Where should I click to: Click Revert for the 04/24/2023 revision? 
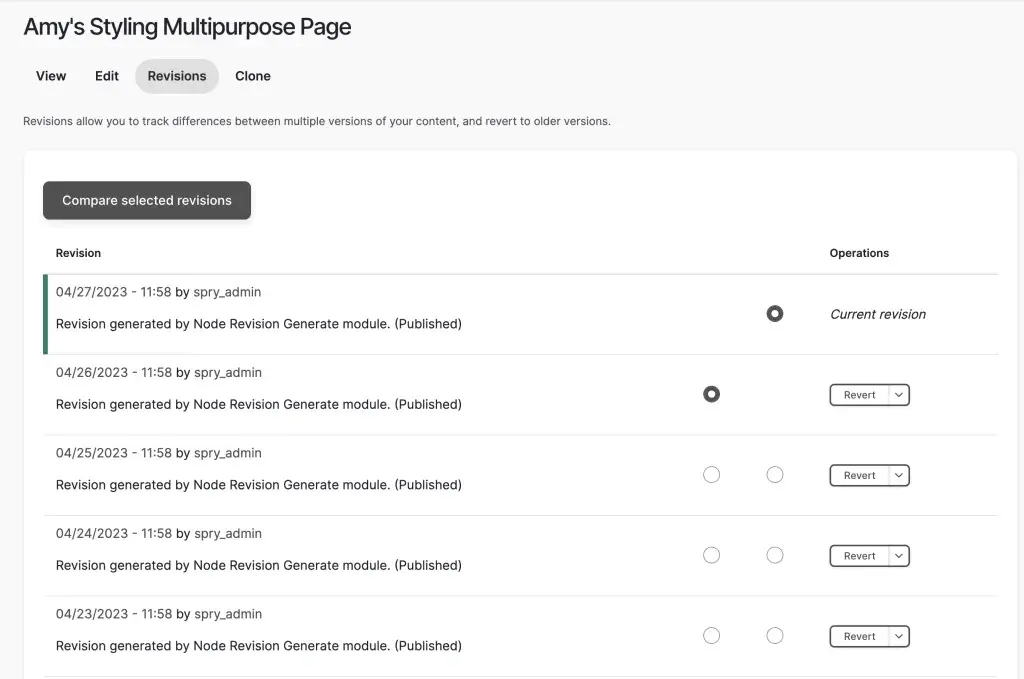tap(859, 556)
